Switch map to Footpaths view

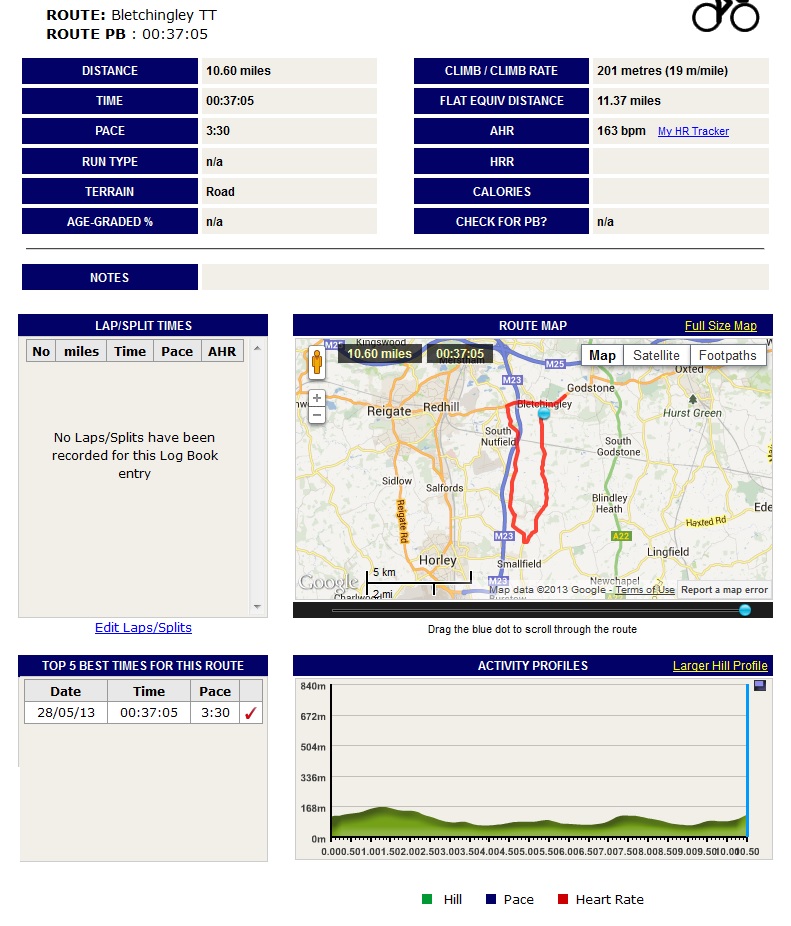(728, 355)
